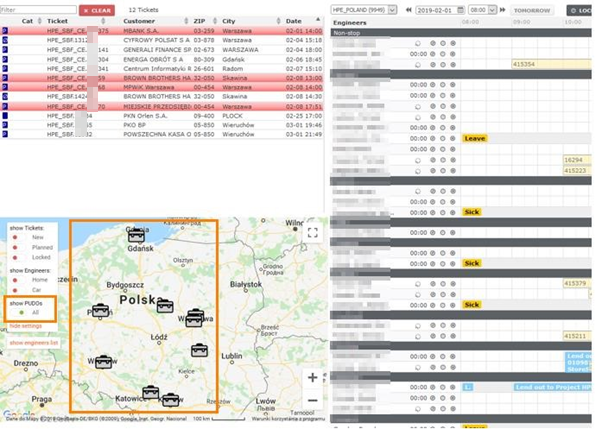Open the 08:00 start time dropdown
Image resolution: width=602 pixels, height=429 pixels.
(x=482, y=10)
